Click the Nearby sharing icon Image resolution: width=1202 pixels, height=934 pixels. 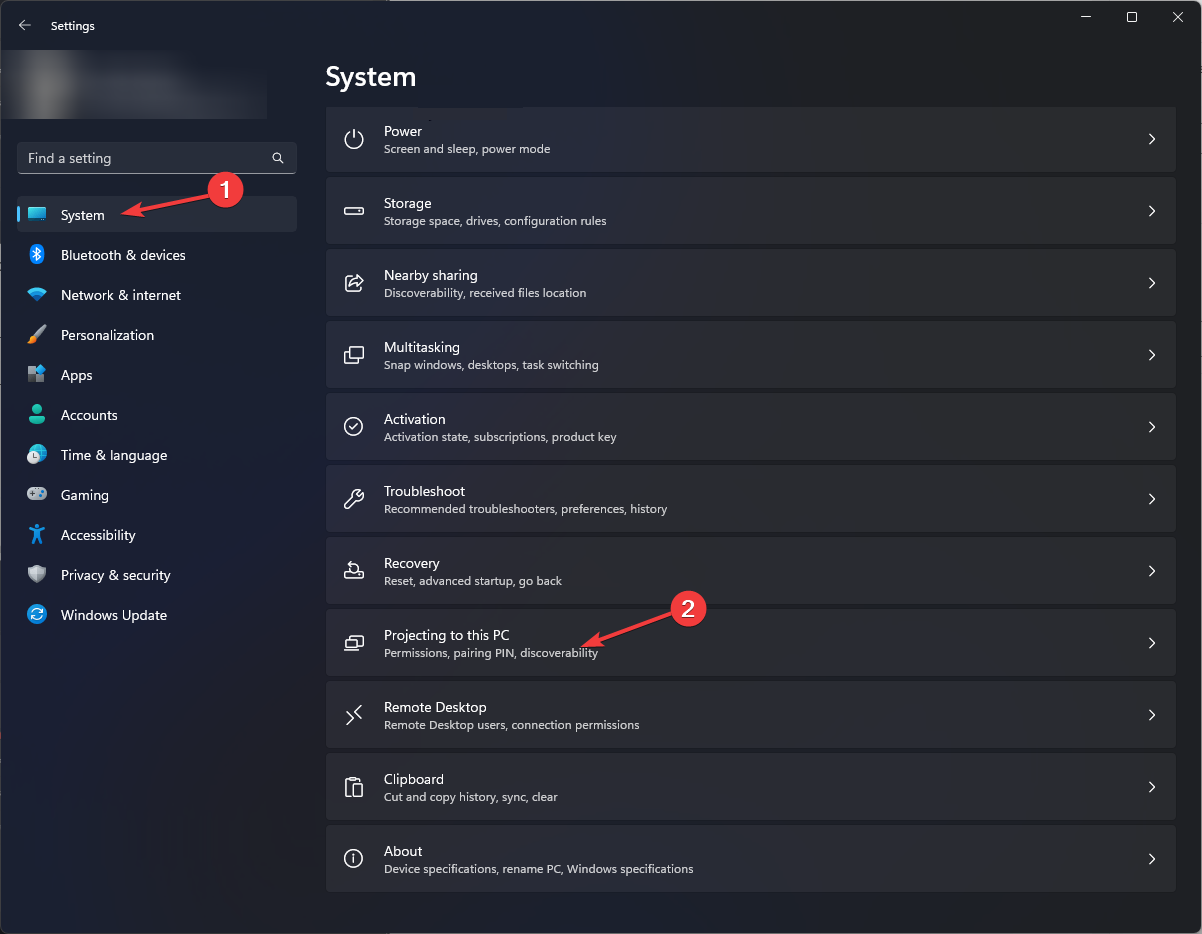coord(354,283)
